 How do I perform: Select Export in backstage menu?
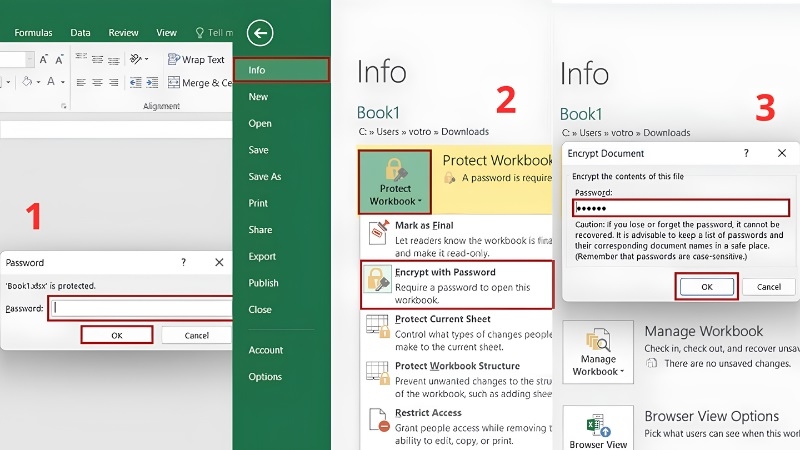pos(262,256)
